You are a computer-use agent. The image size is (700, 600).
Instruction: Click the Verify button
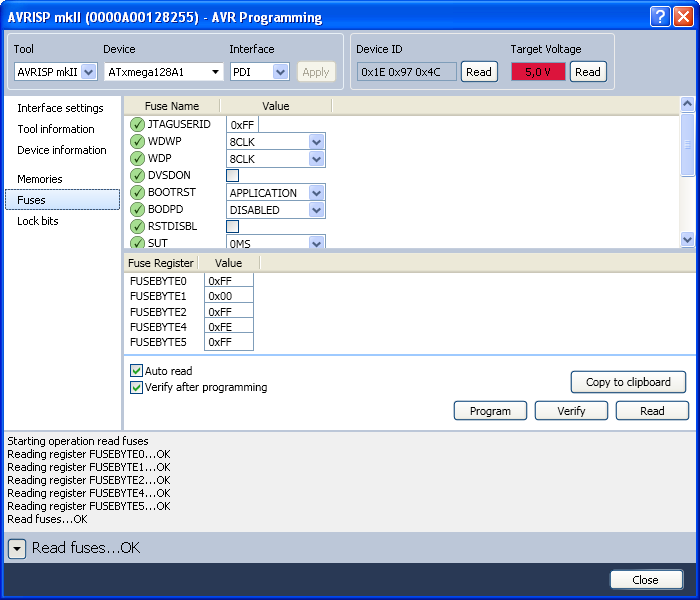pos(571,411)
